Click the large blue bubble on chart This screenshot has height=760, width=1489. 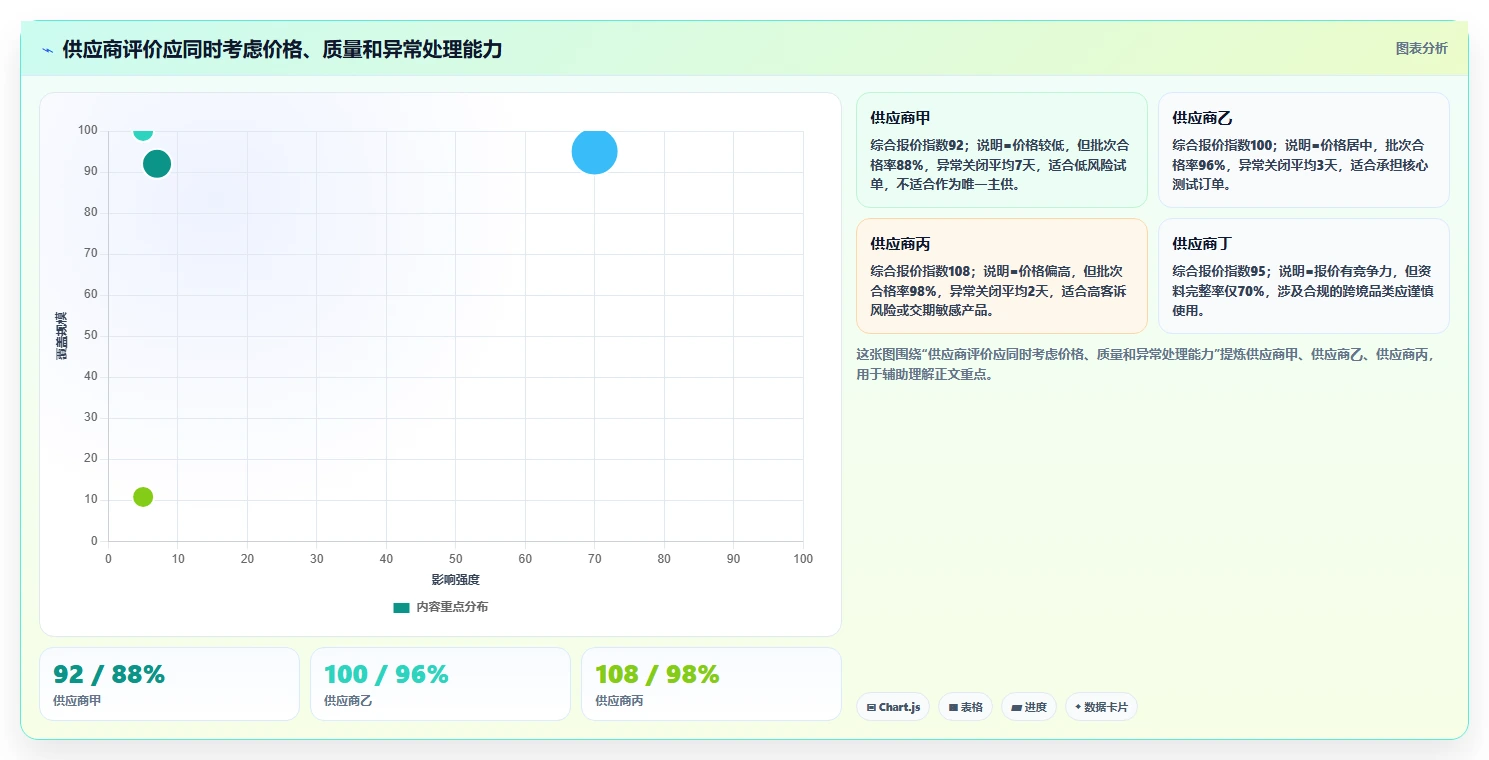[x=594, y=152]
